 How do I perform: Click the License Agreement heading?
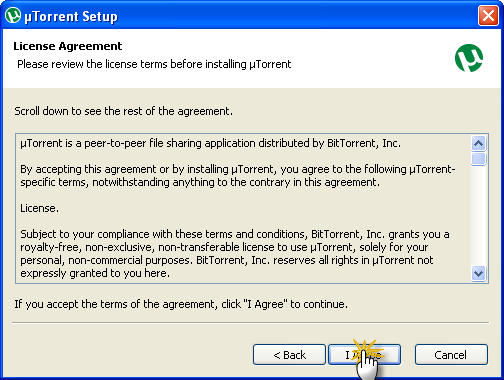pos(68,46)
